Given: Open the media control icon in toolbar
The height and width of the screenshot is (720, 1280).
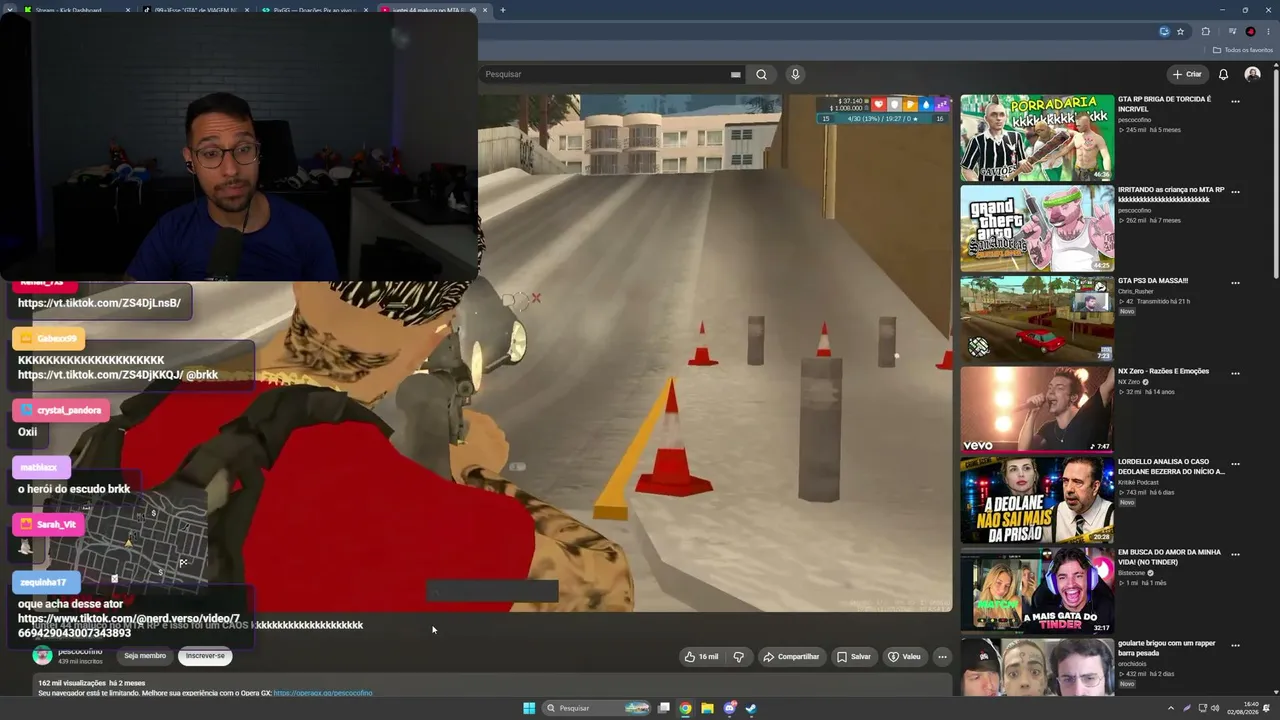Looking at the screenshot, I should point(1232,32).
